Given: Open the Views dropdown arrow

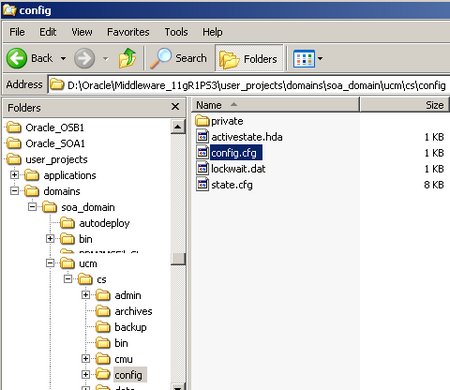Looking at the screenshot, I should click(x=320, y=59).
